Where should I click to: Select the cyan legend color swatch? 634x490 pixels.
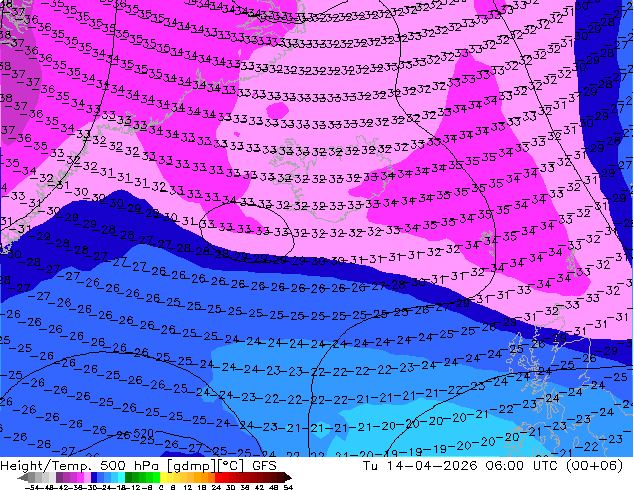pyautogui.click(x=121, y=477)
